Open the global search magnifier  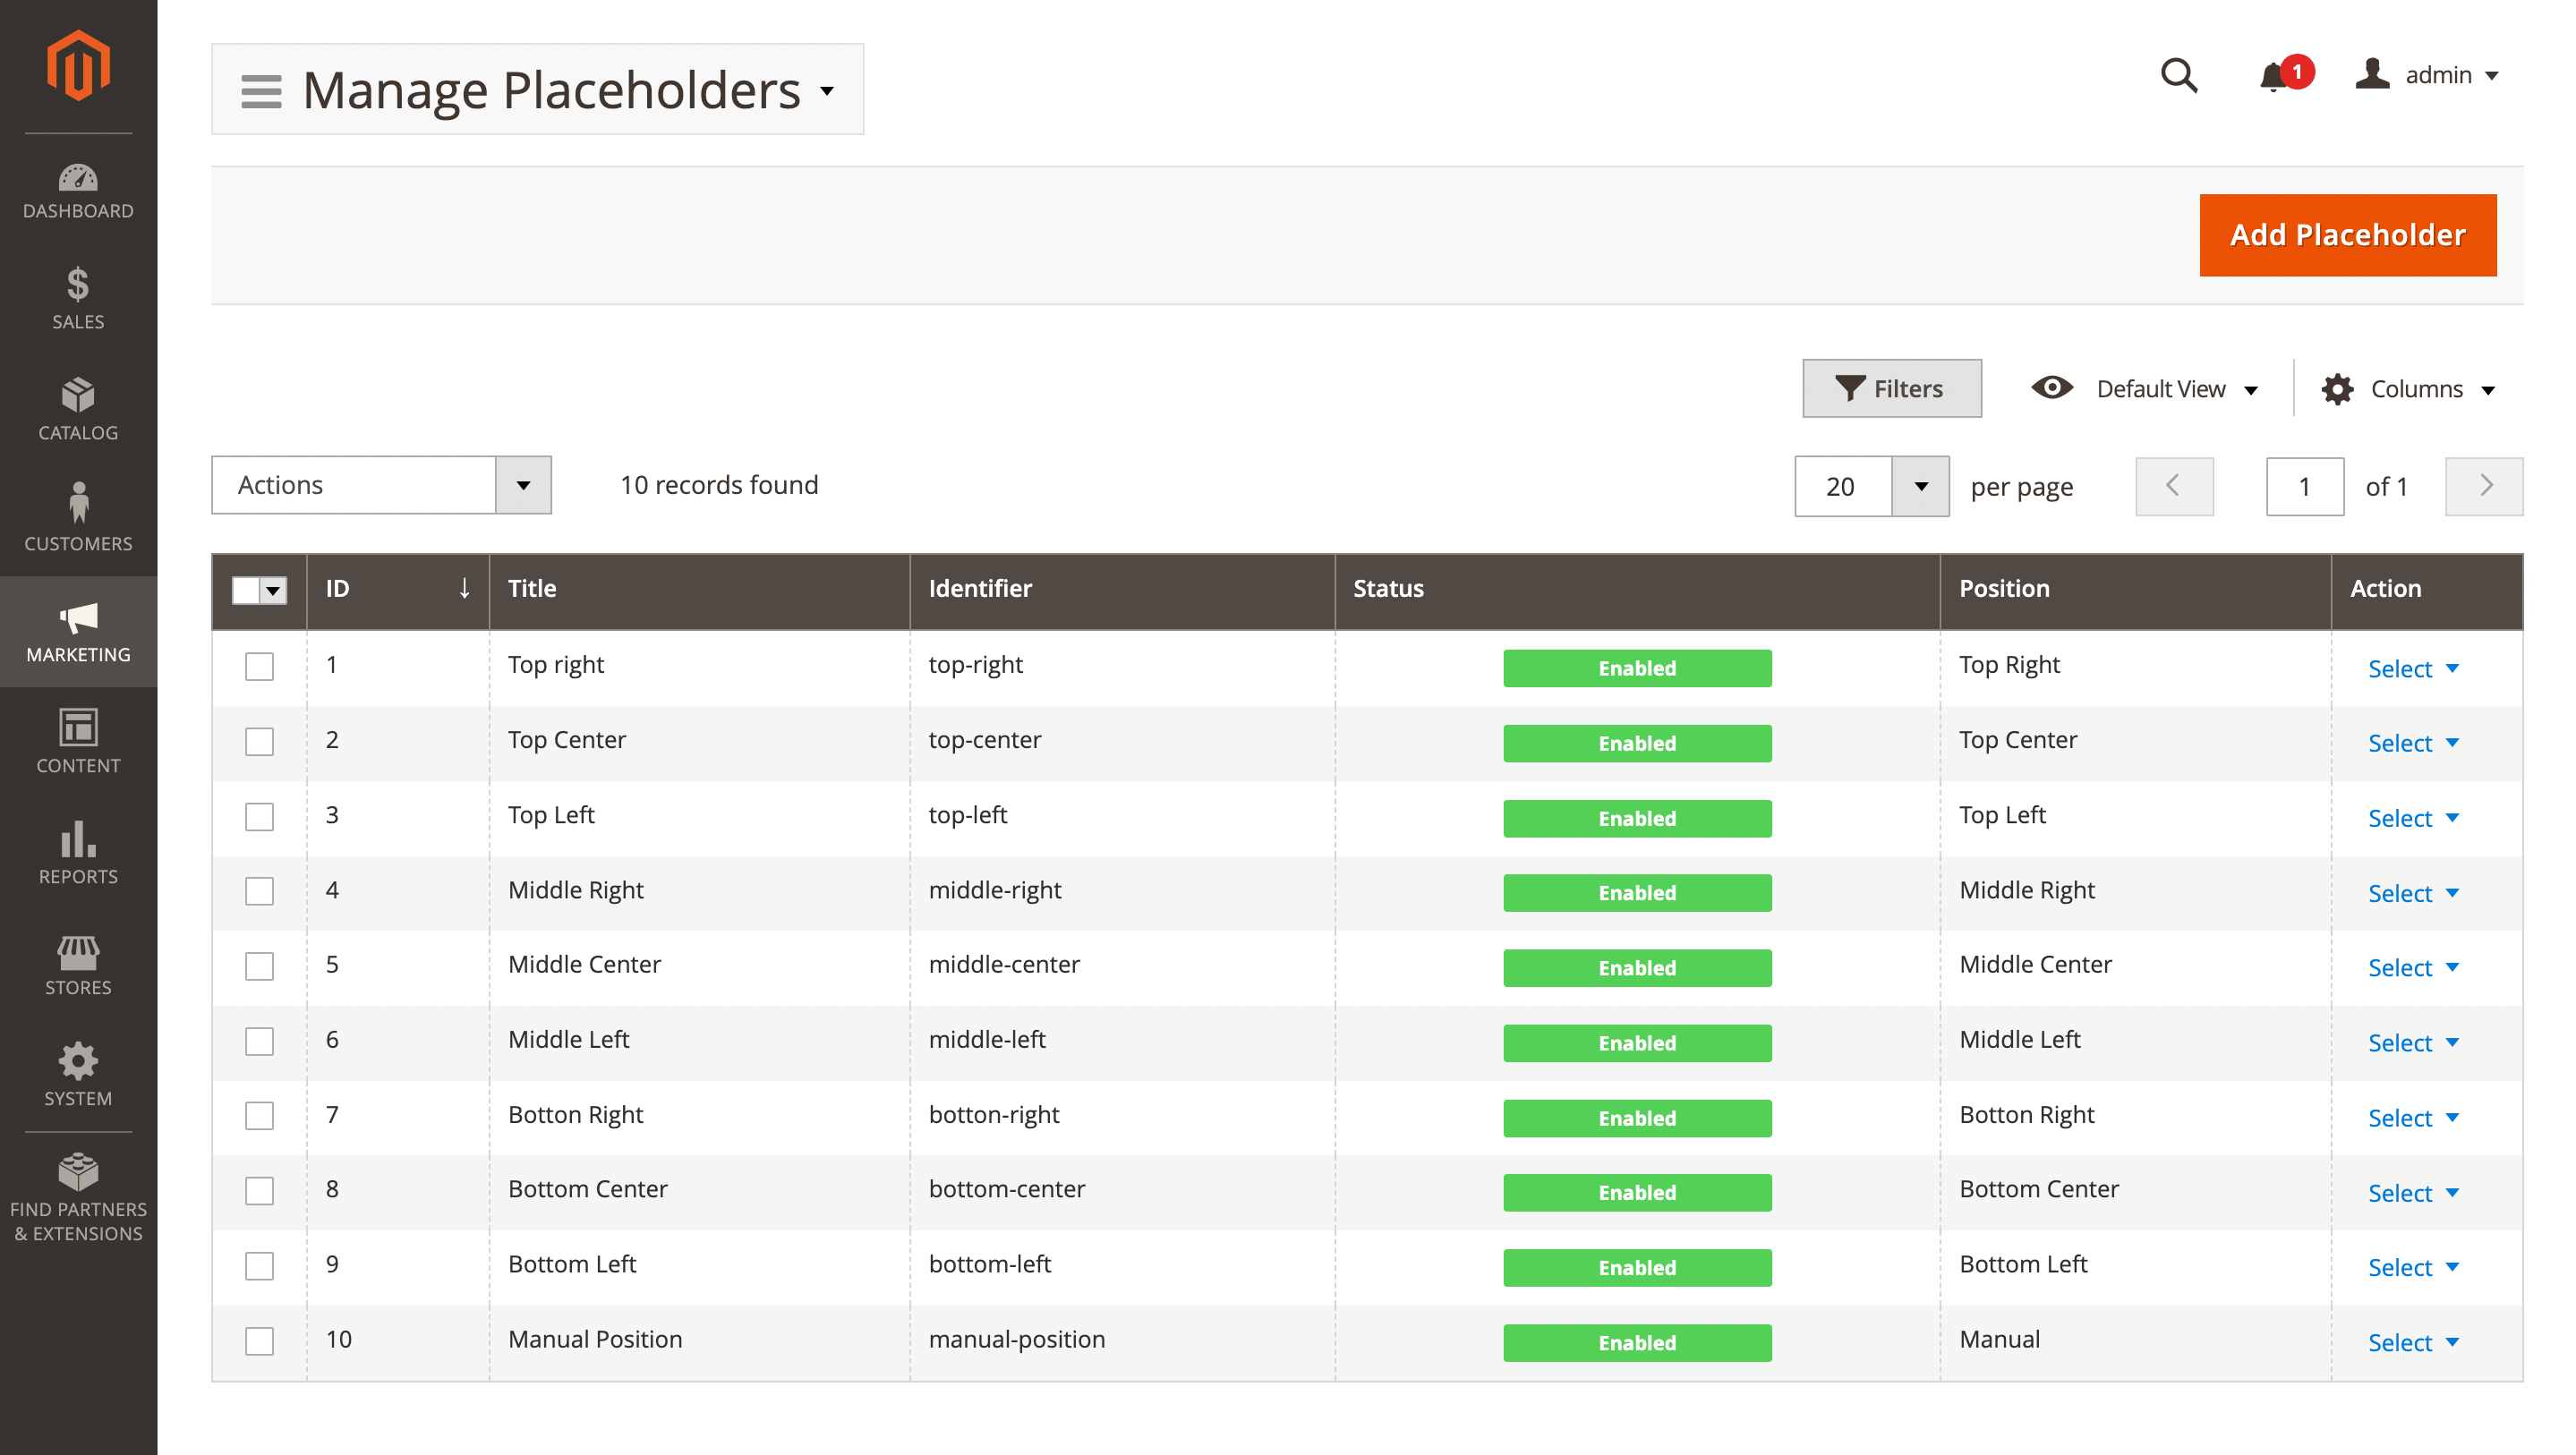2180,75
